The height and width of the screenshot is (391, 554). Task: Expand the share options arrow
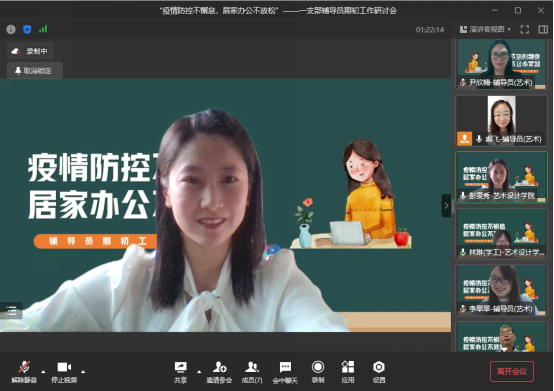(x=199, y=372)
